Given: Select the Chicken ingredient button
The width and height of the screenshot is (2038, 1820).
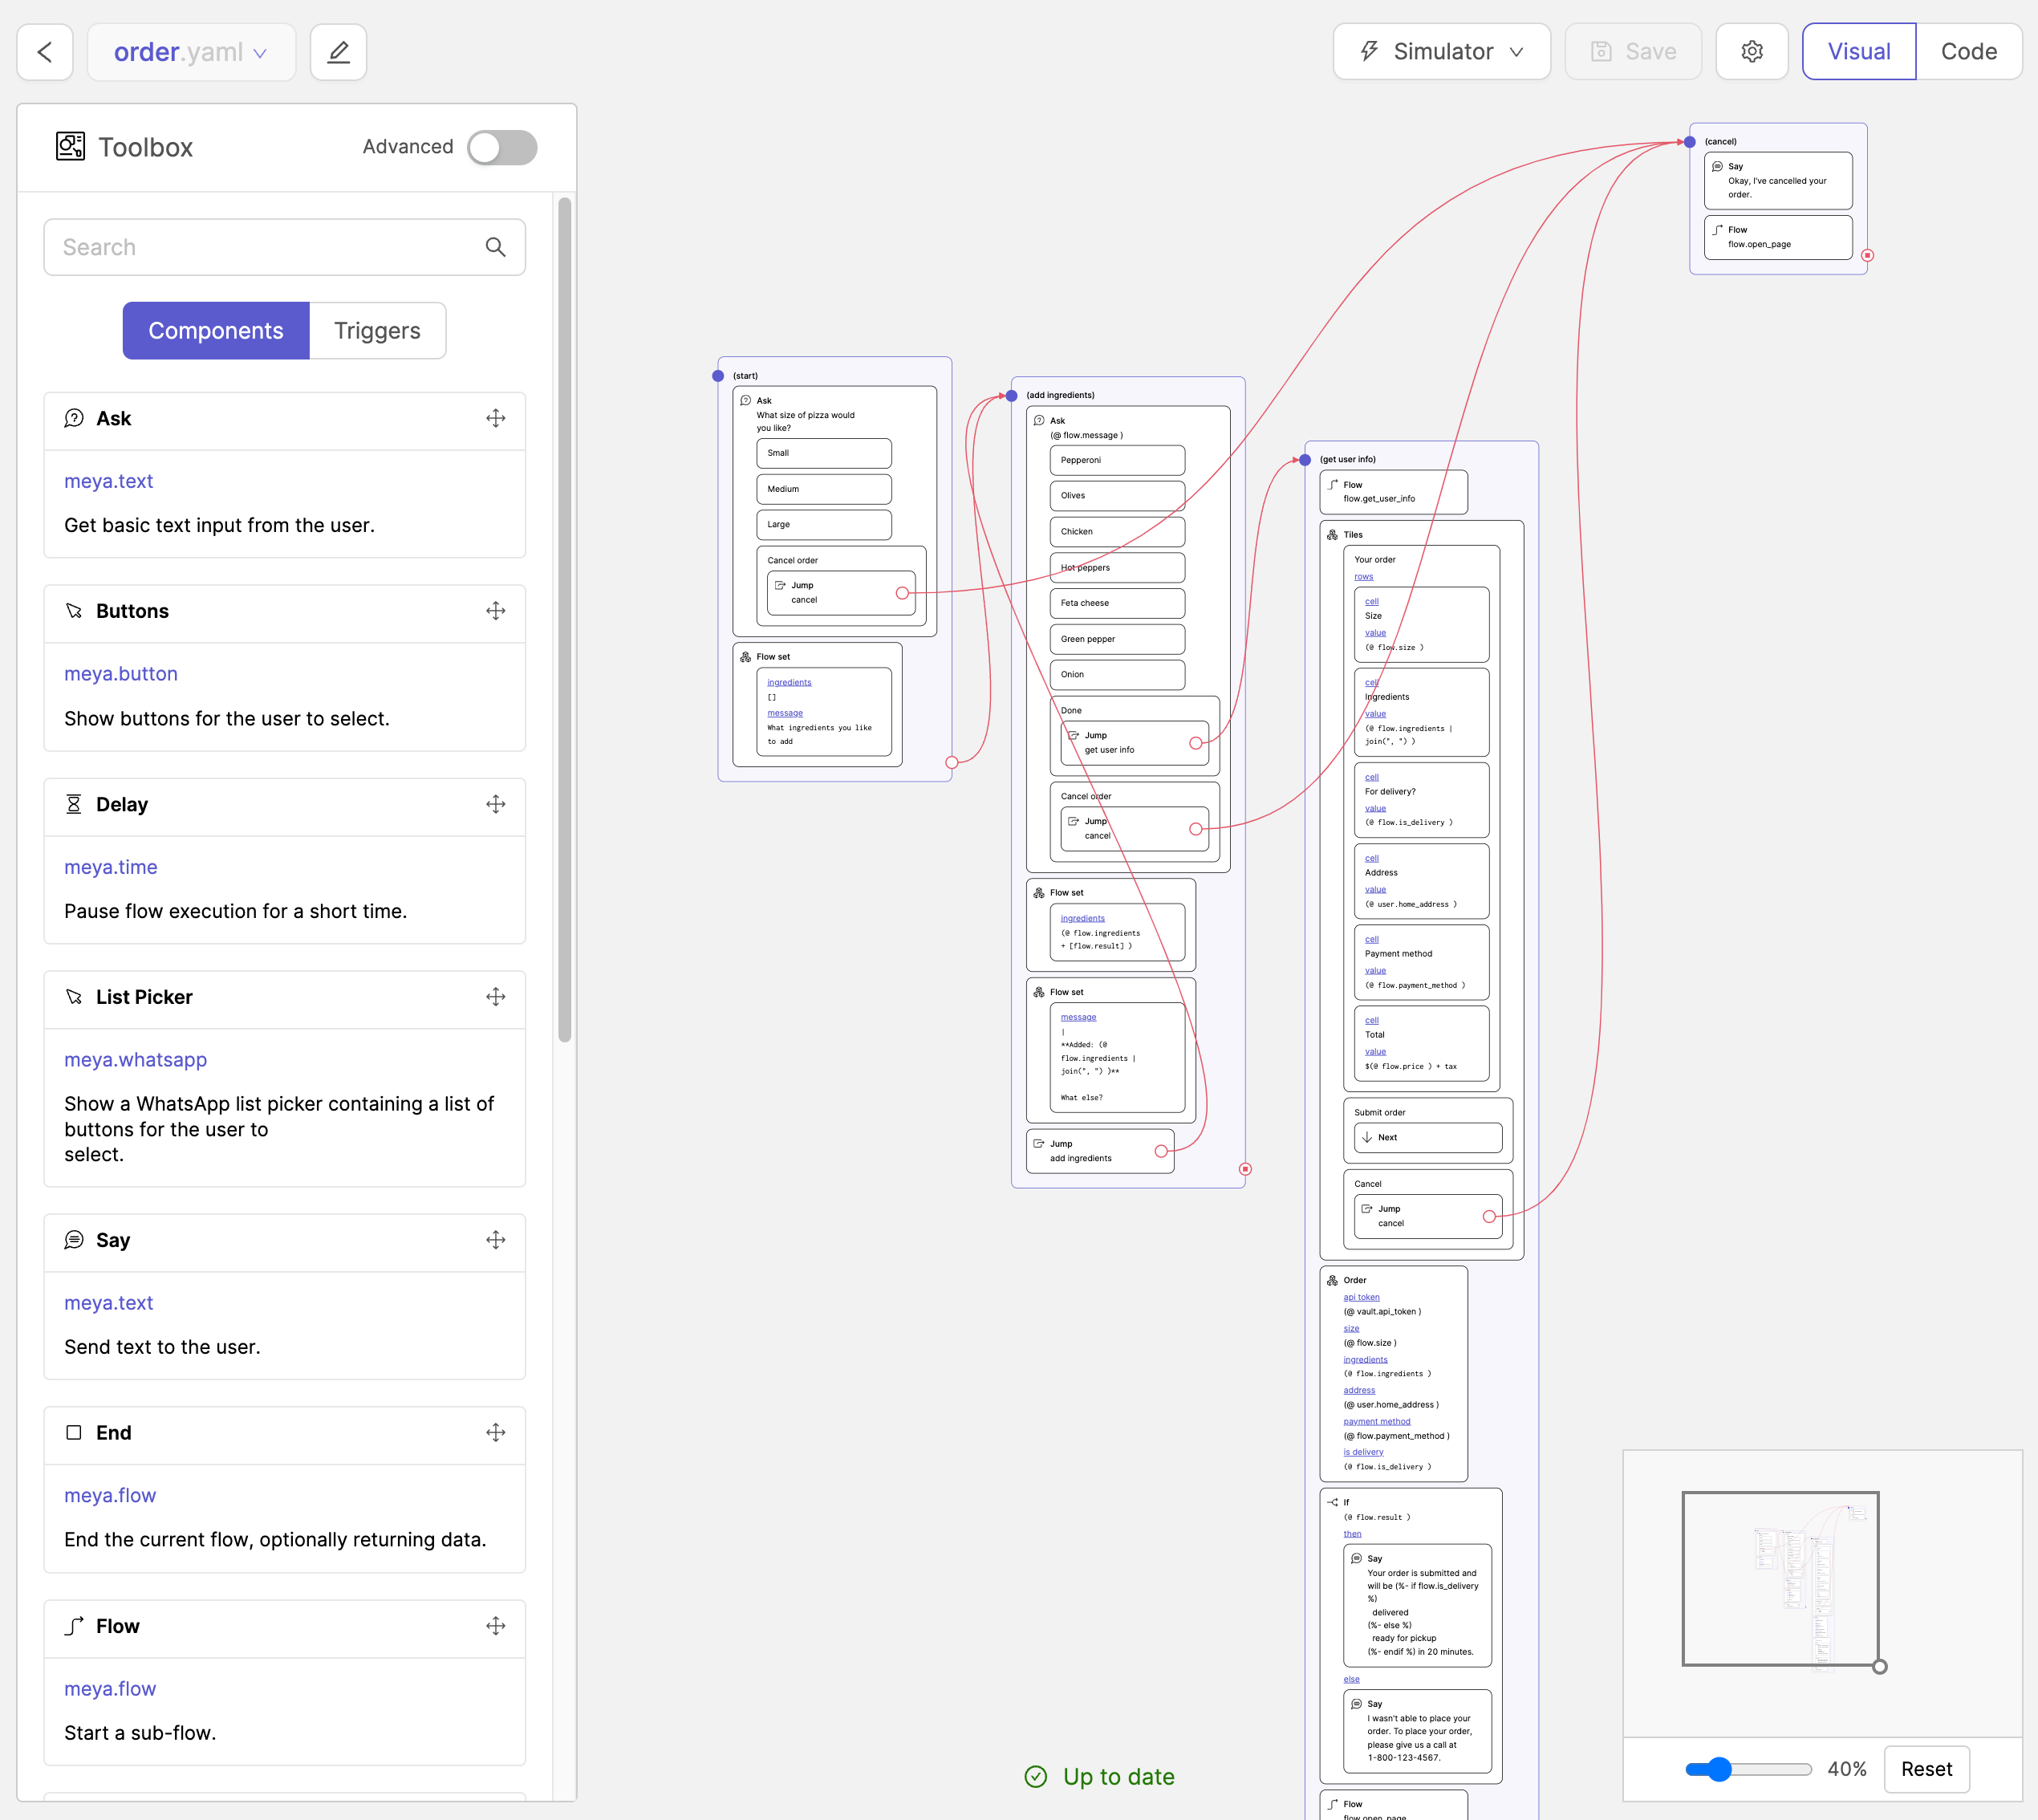Looking at the screenshot, I should 1117,532.
